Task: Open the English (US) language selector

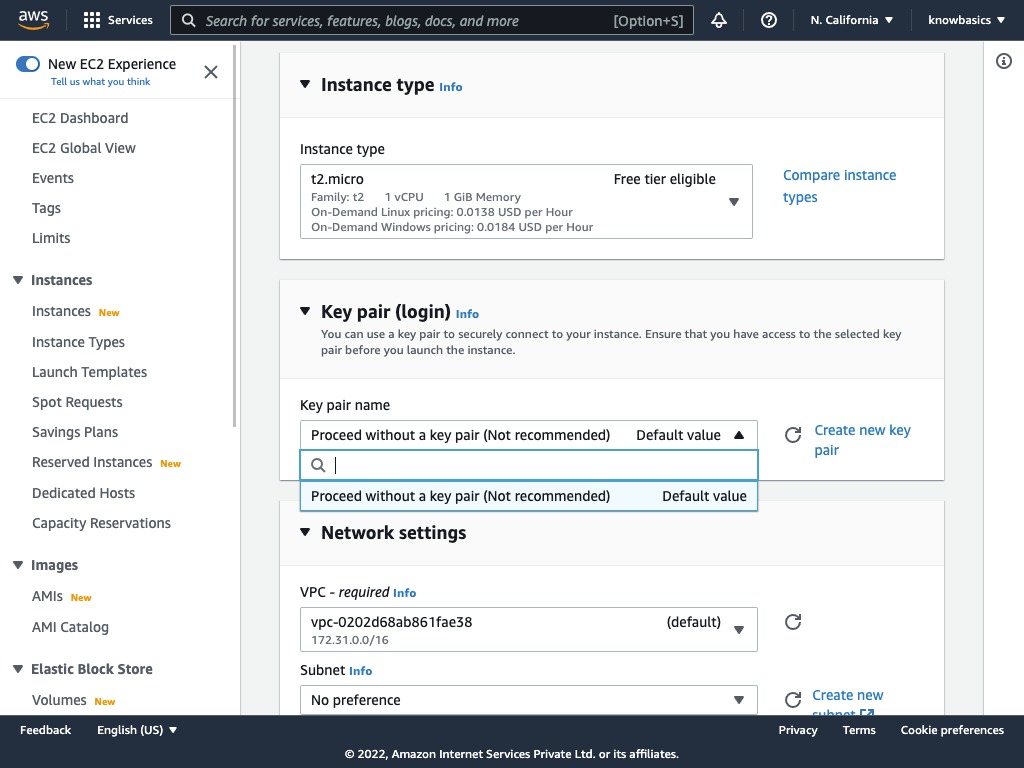Action: tap(137, 730)
